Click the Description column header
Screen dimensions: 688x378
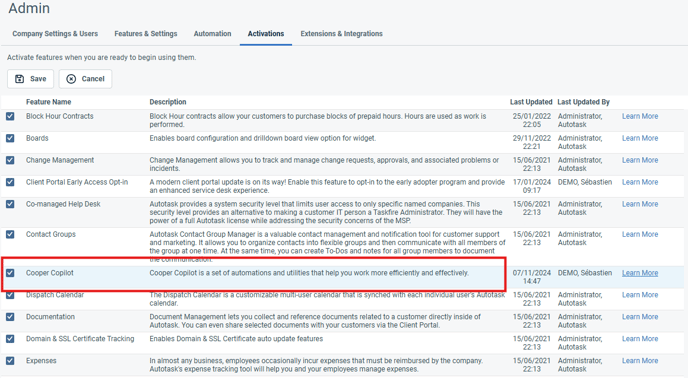point(168,102)
